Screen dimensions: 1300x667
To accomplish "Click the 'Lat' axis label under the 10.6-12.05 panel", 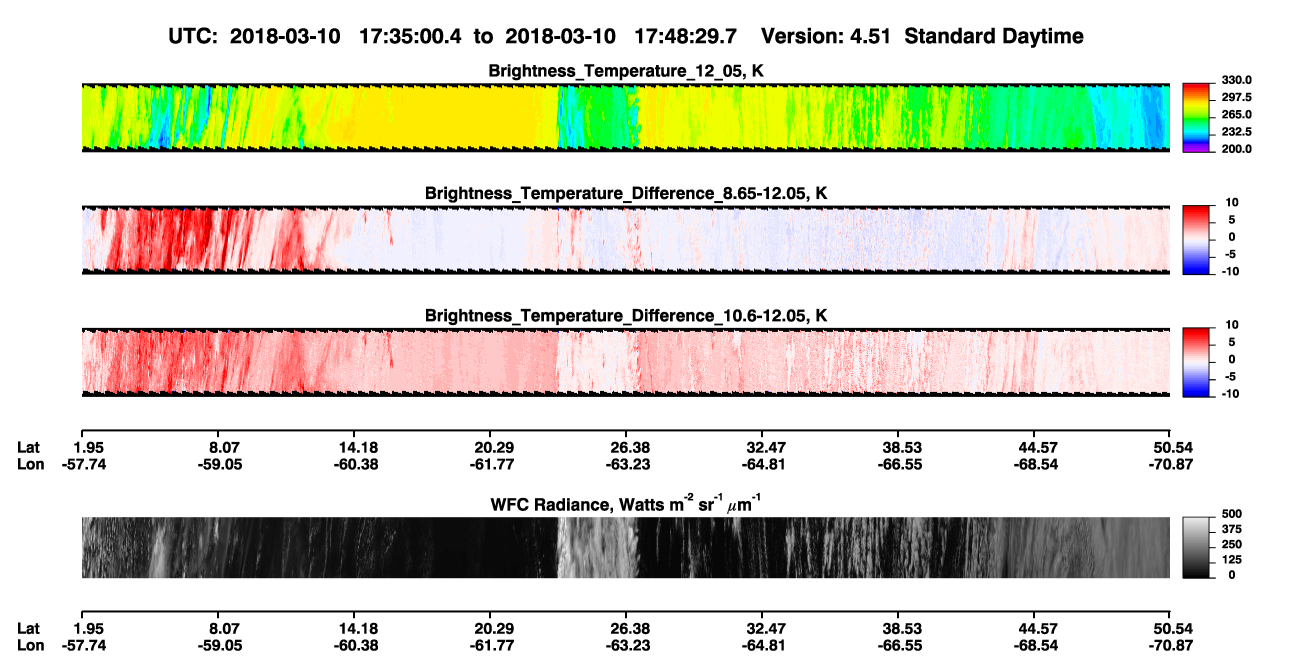I will (28, 447).
